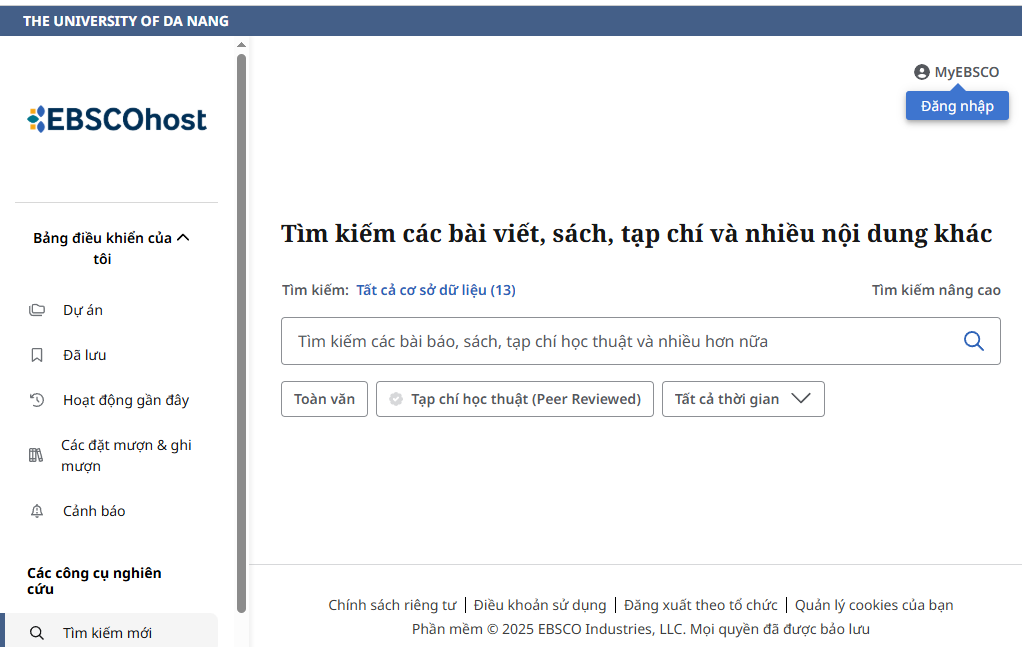The height and width of the screenshot is (647, 1022).
Task: Open Hoạt động gần đây history icon
Action: click(x=36, y=399)
